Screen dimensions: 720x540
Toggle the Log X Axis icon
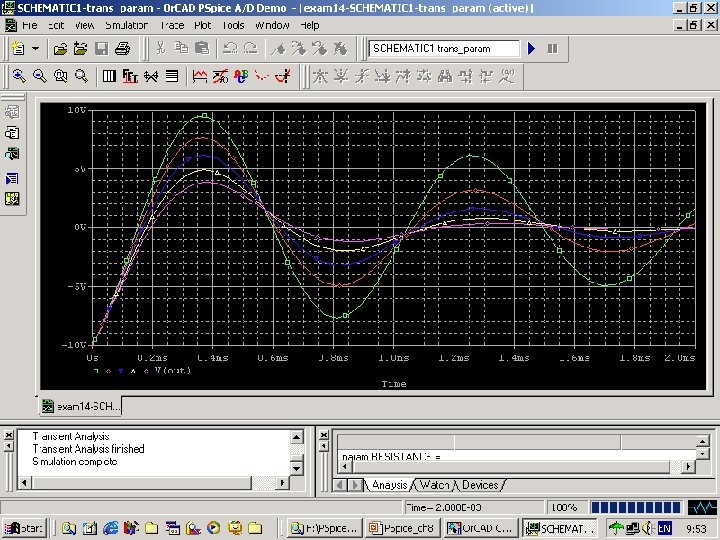pyautogui.click(x=109, y=76)
